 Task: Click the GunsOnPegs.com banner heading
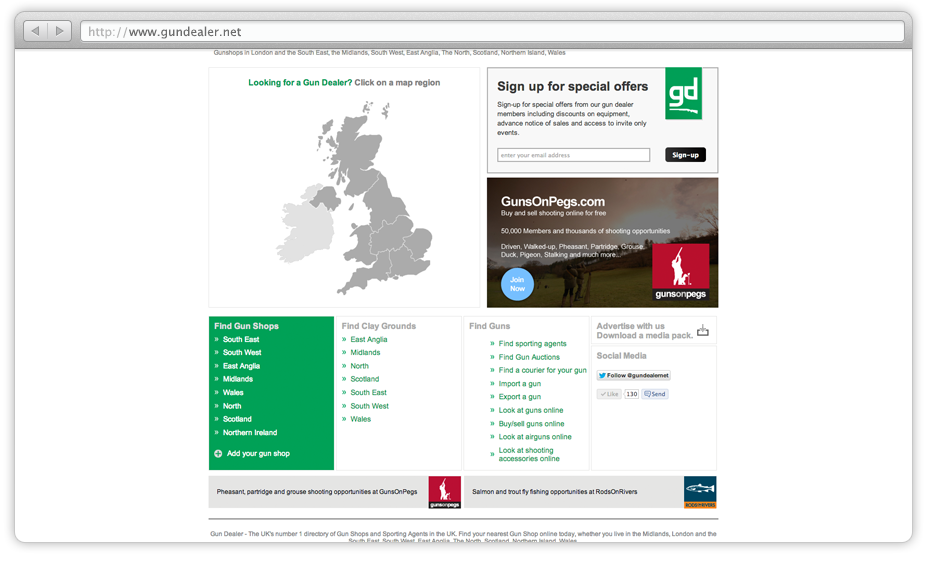[553, 202]
